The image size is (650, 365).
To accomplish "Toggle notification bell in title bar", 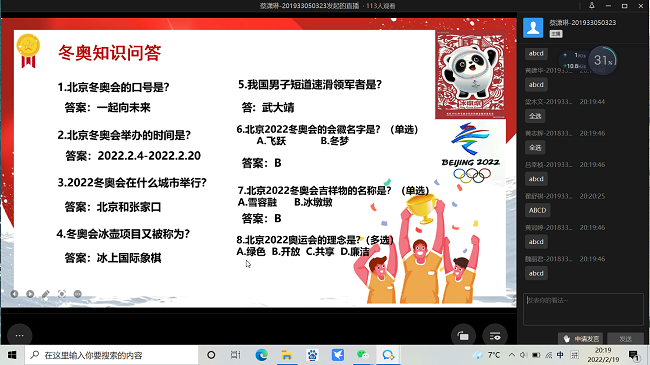I will click(x=592, y=5).
